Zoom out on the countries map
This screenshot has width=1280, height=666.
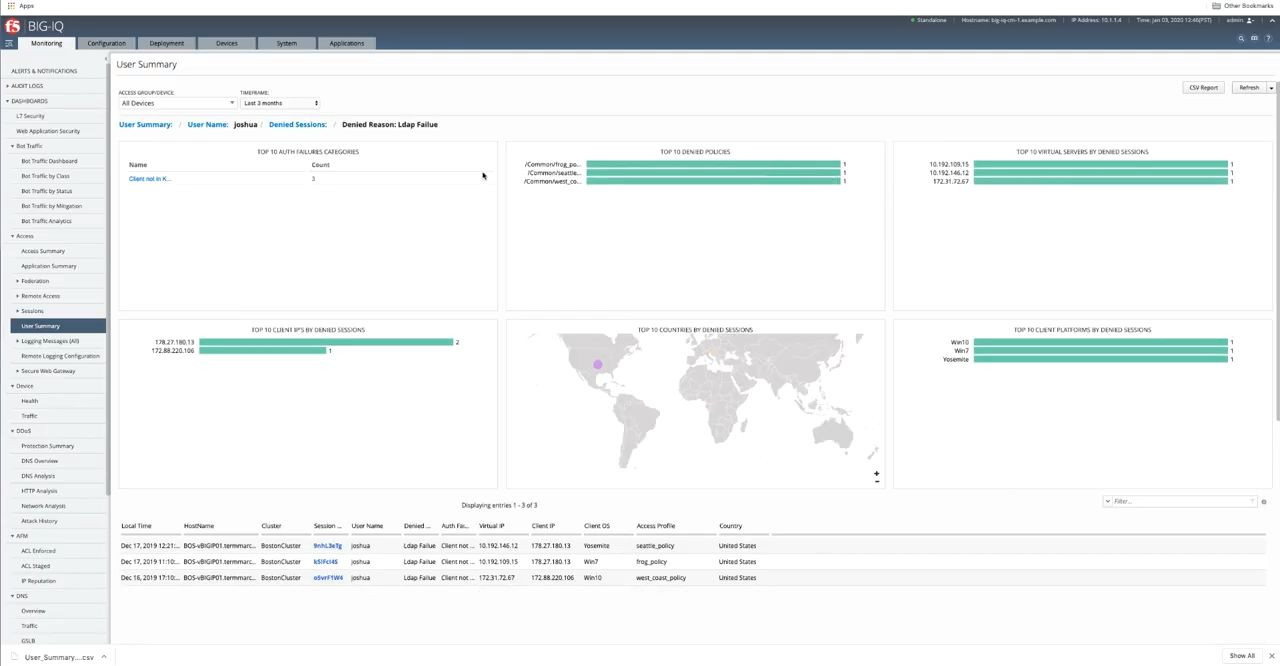(876, 482)
